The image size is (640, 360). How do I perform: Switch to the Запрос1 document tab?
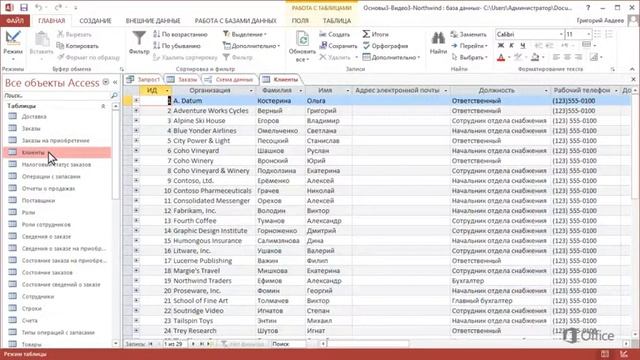click(x=144, y=79)
